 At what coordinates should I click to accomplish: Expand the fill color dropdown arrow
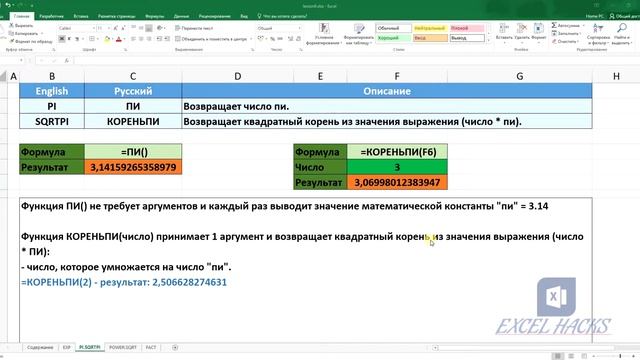pos(112,39)
